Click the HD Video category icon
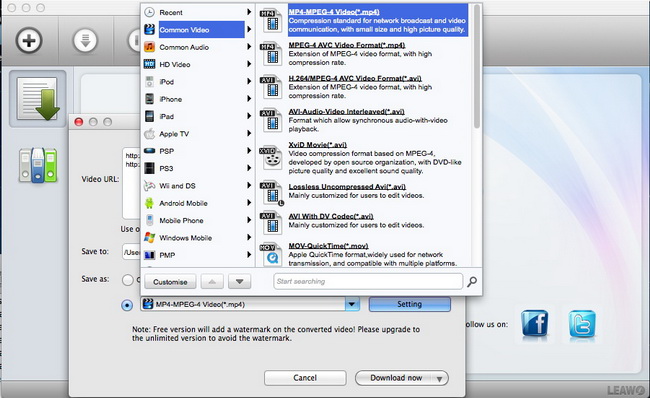Viewport: 650px width, 398px height. click(x=149, y=64)
